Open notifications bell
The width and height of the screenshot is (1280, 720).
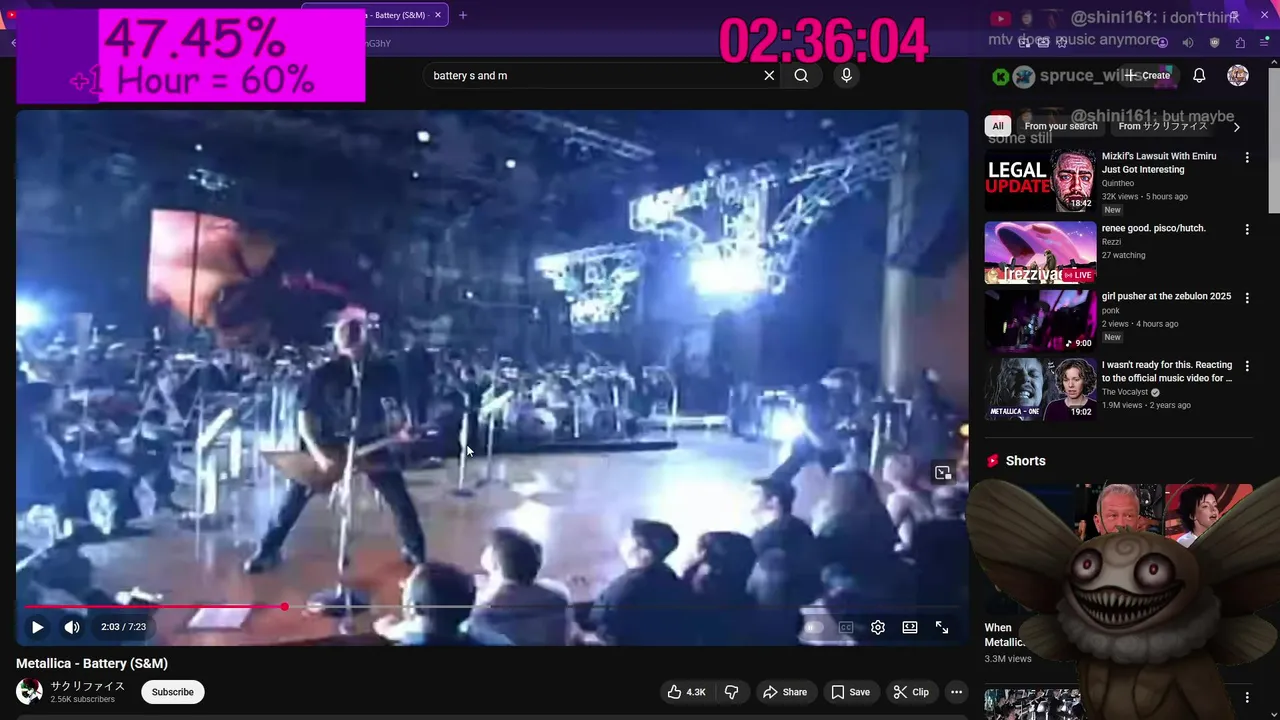click(x=1199, y=75)
